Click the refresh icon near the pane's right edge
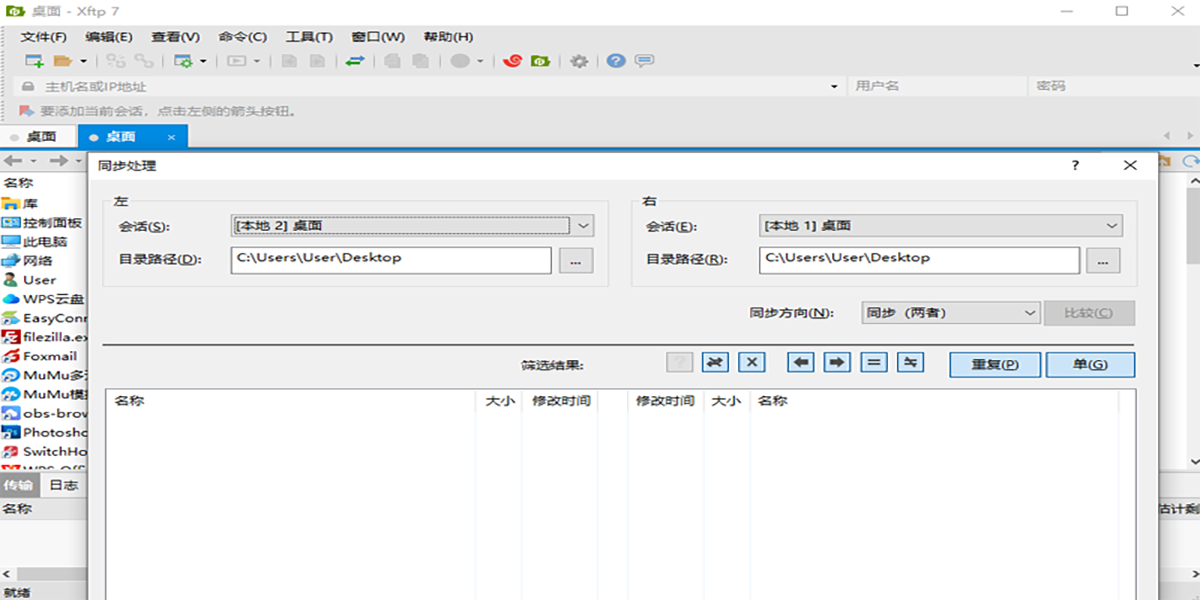The width and height of the screenshot is (1200, 600). 1190,161
